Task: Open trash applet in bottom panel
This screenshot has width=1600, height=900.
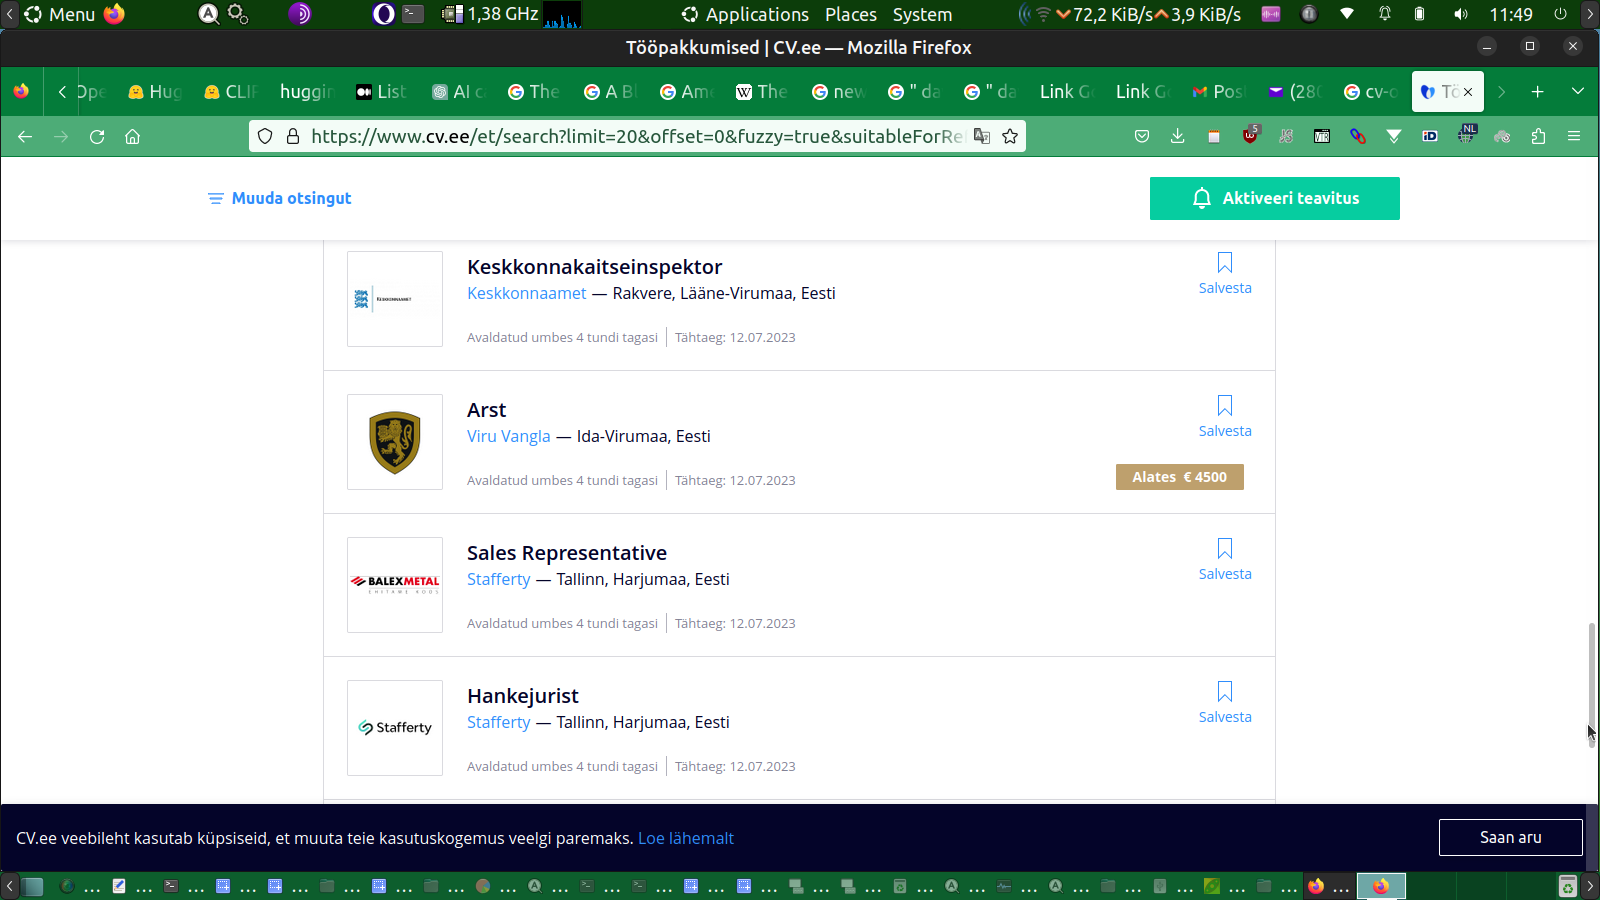Action: 1568,886
